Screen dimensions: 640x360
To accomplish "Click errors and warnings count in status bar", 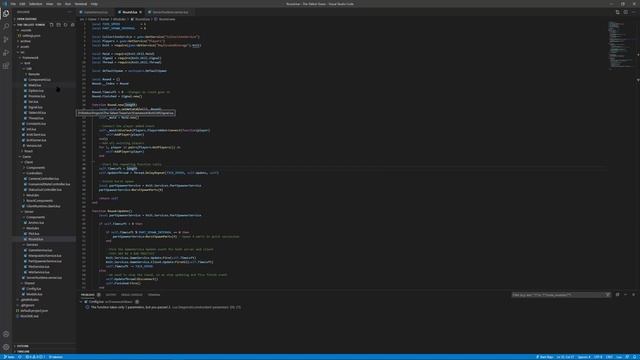I will pyautogui.click(x=35, y=357).
